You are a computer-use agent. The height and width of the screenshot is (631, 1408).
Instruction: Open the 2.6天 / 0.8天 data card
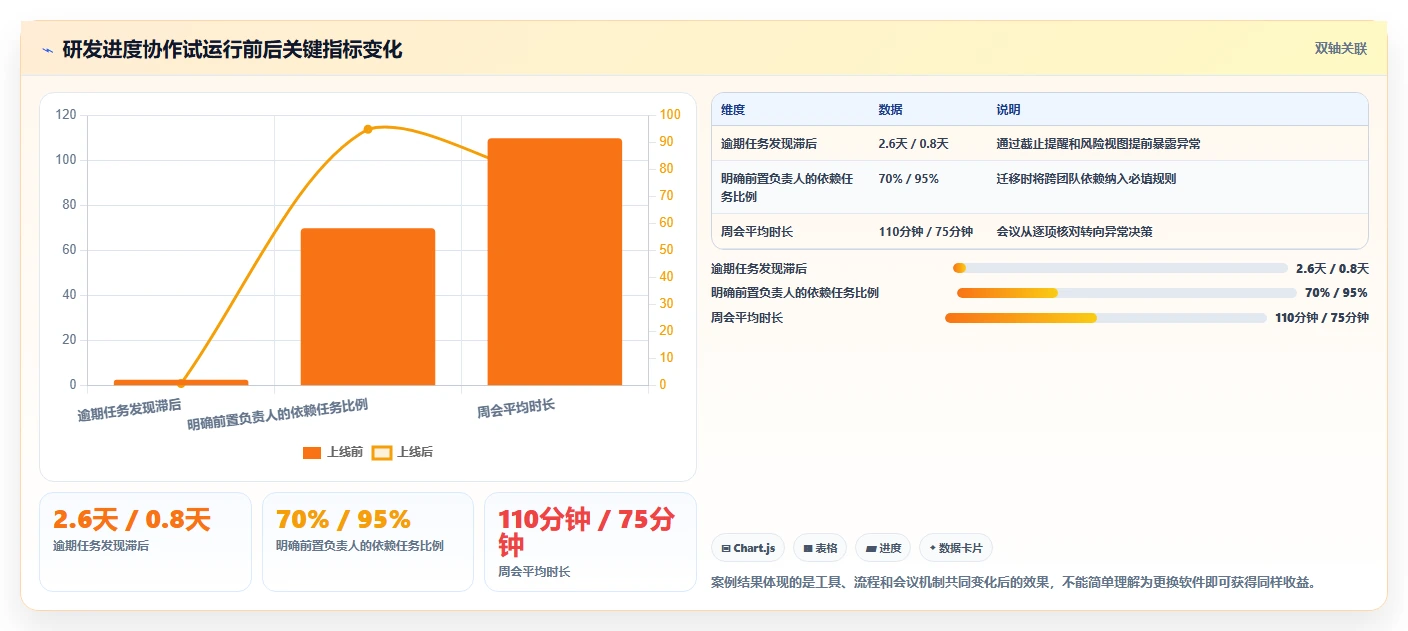pyautogui.click(x=145, y=542)
